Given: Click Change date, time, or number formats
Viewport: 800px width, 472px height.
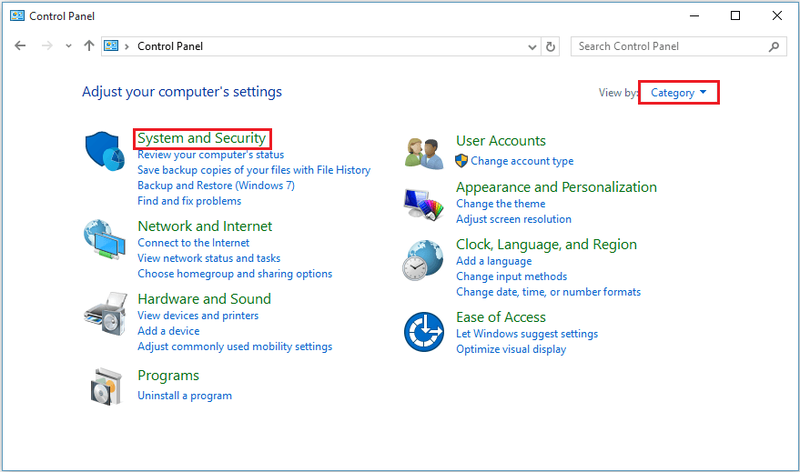Looking at the screenshot, I should point(548,292).
